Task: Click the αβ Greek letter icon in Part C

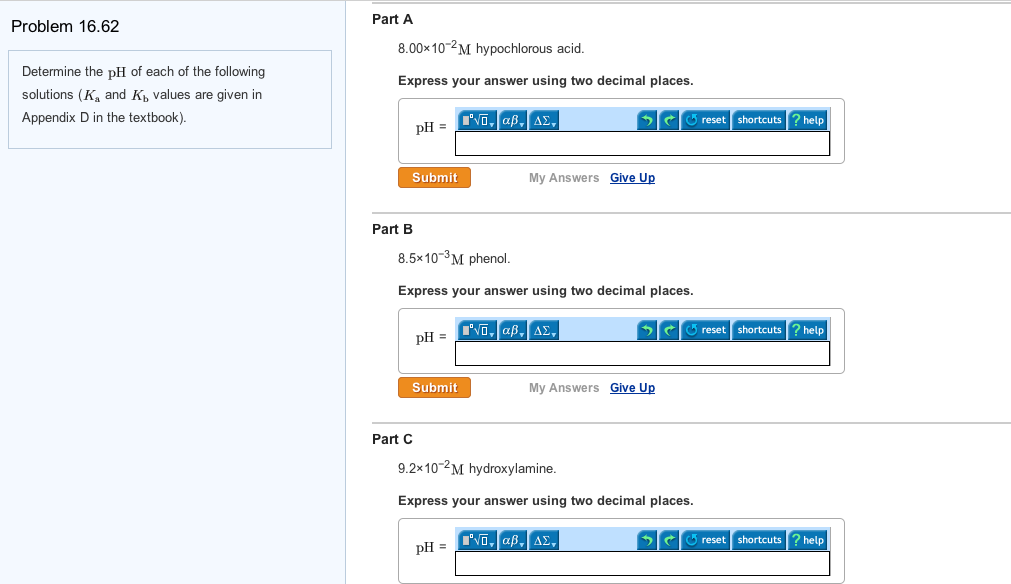Action: (x=510, y=539)
